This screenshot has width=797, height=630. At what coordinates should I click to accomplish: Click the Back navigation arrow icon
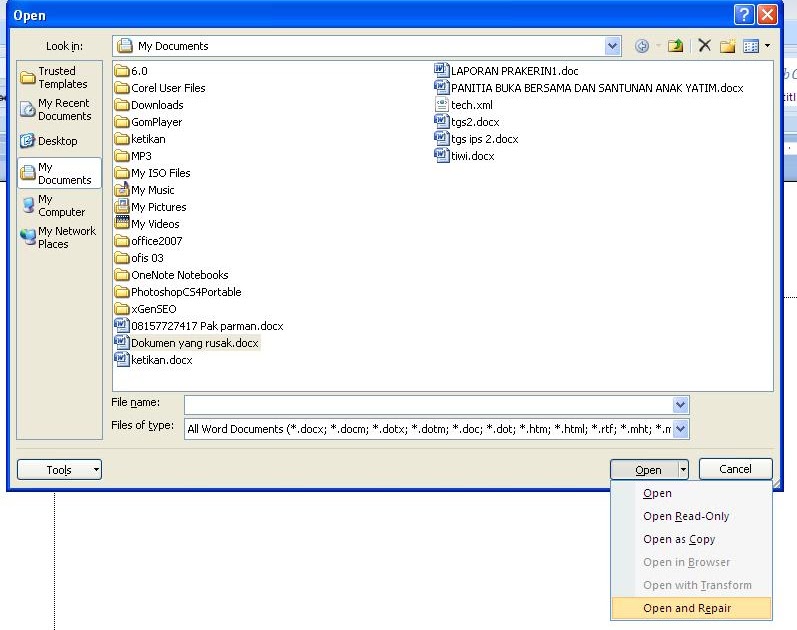point(641,46)
